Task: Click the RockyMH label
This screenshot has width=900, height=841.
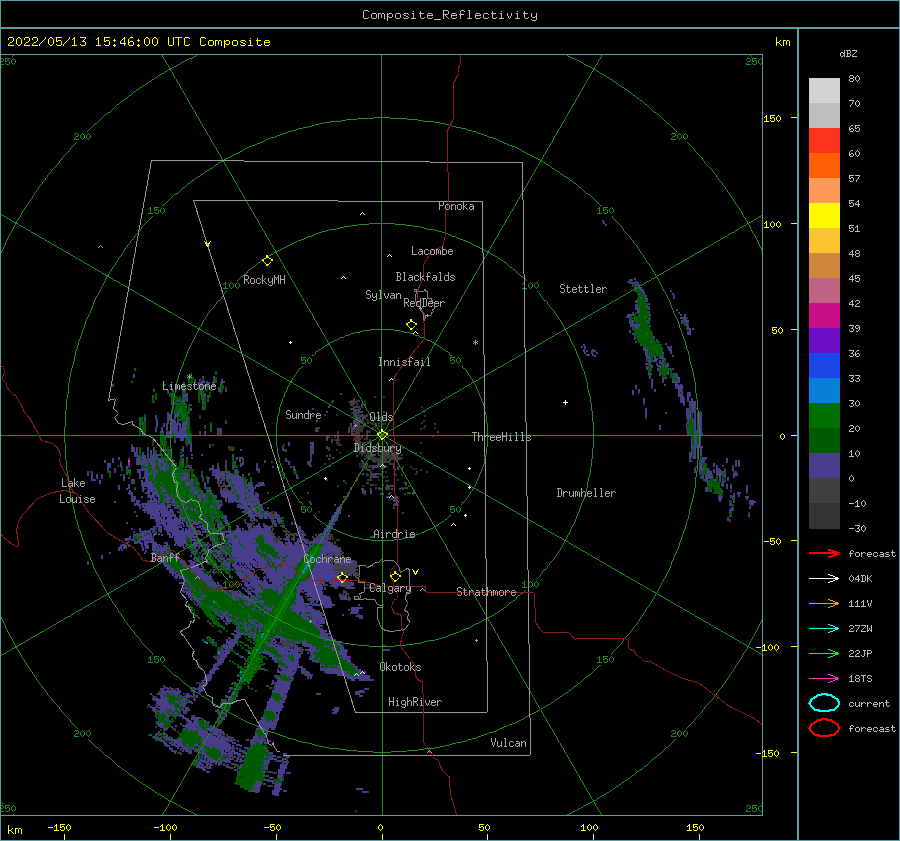Action: (264, 280)
